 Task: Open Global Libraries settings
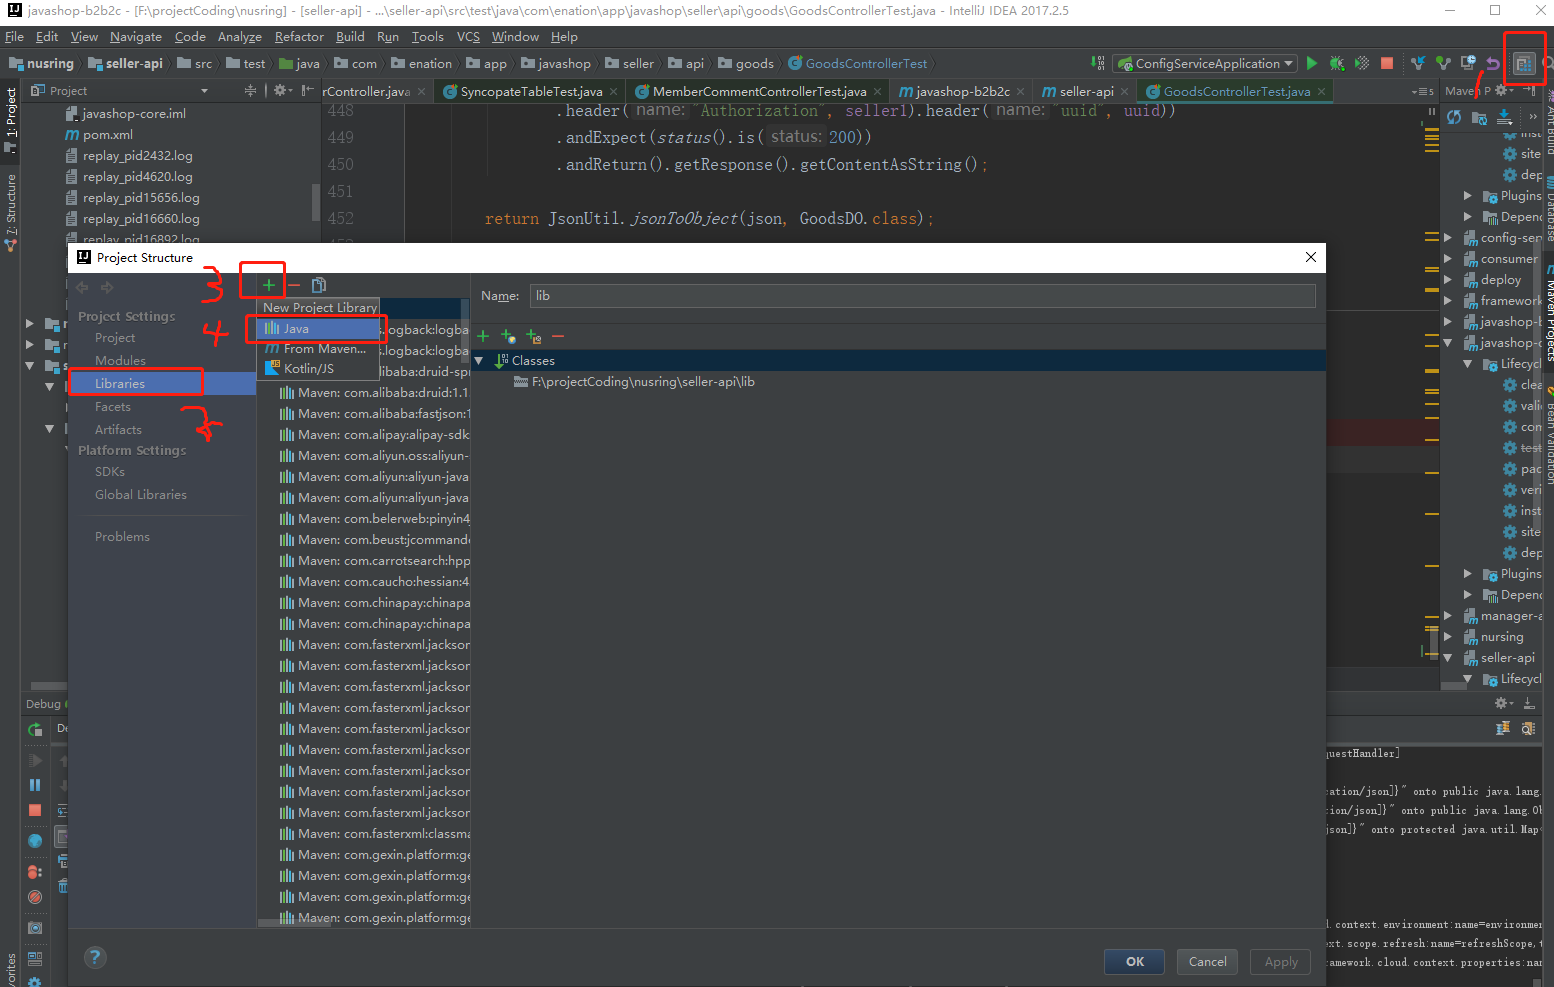click(141, 495)
